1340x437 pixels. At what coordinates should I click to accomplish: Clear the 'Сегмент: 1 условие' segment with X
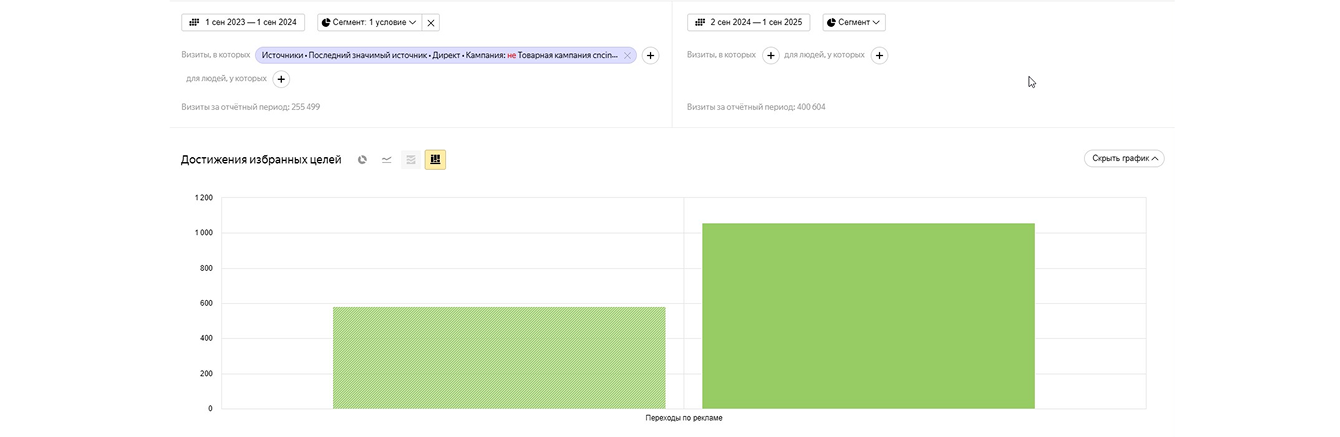(431, 22)
